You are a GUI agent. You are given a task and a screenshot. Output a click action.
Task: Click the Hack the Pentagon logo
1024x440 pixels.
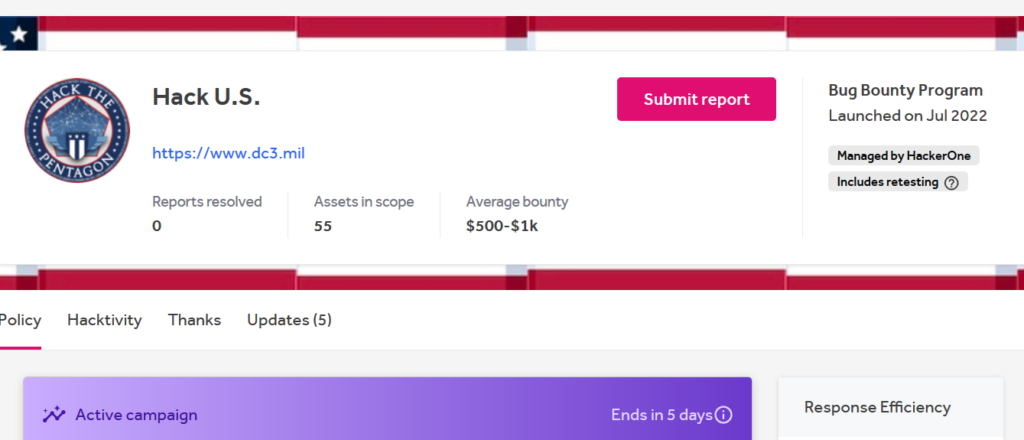click(76, 130)
